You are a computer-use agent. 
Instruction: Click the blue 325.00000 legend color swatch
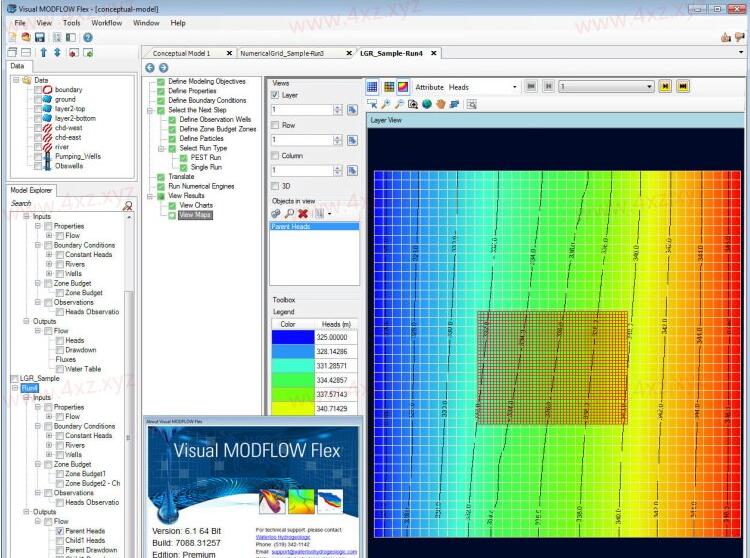[293, 337]
